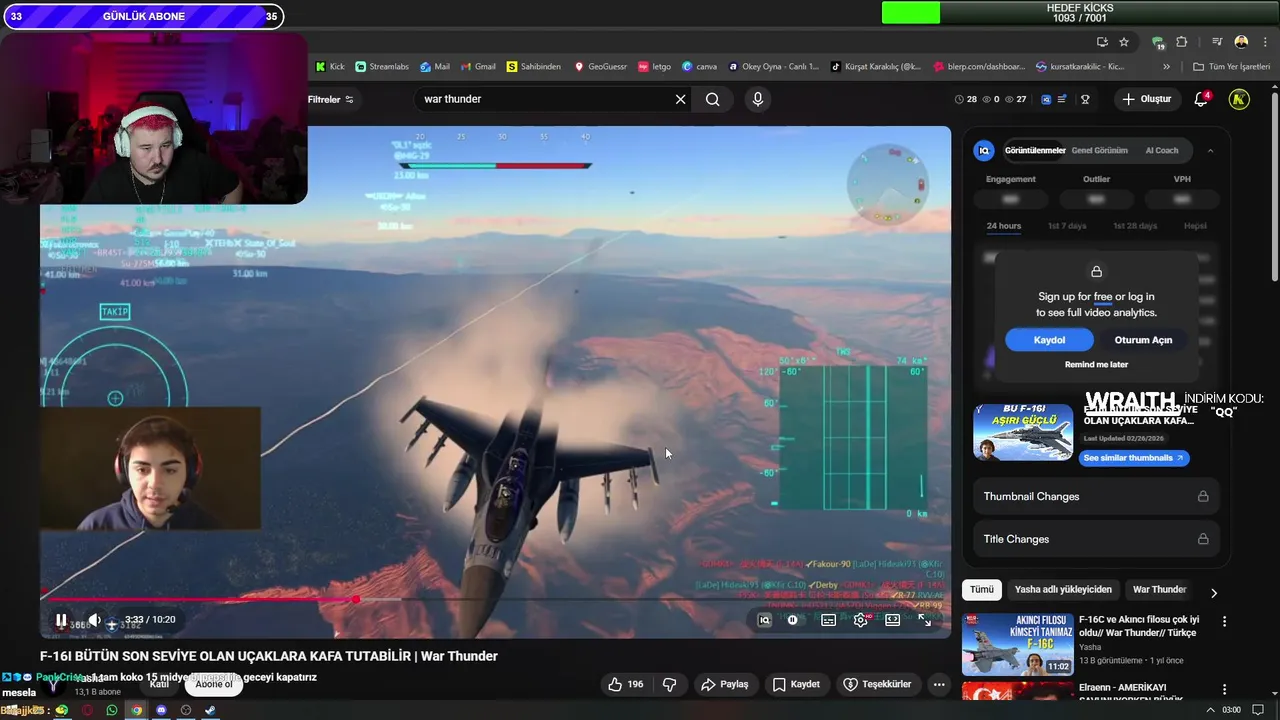Screen dimensions: 1280x720
Task: Open the AI Coach tab
Action: pos(1162,151)
